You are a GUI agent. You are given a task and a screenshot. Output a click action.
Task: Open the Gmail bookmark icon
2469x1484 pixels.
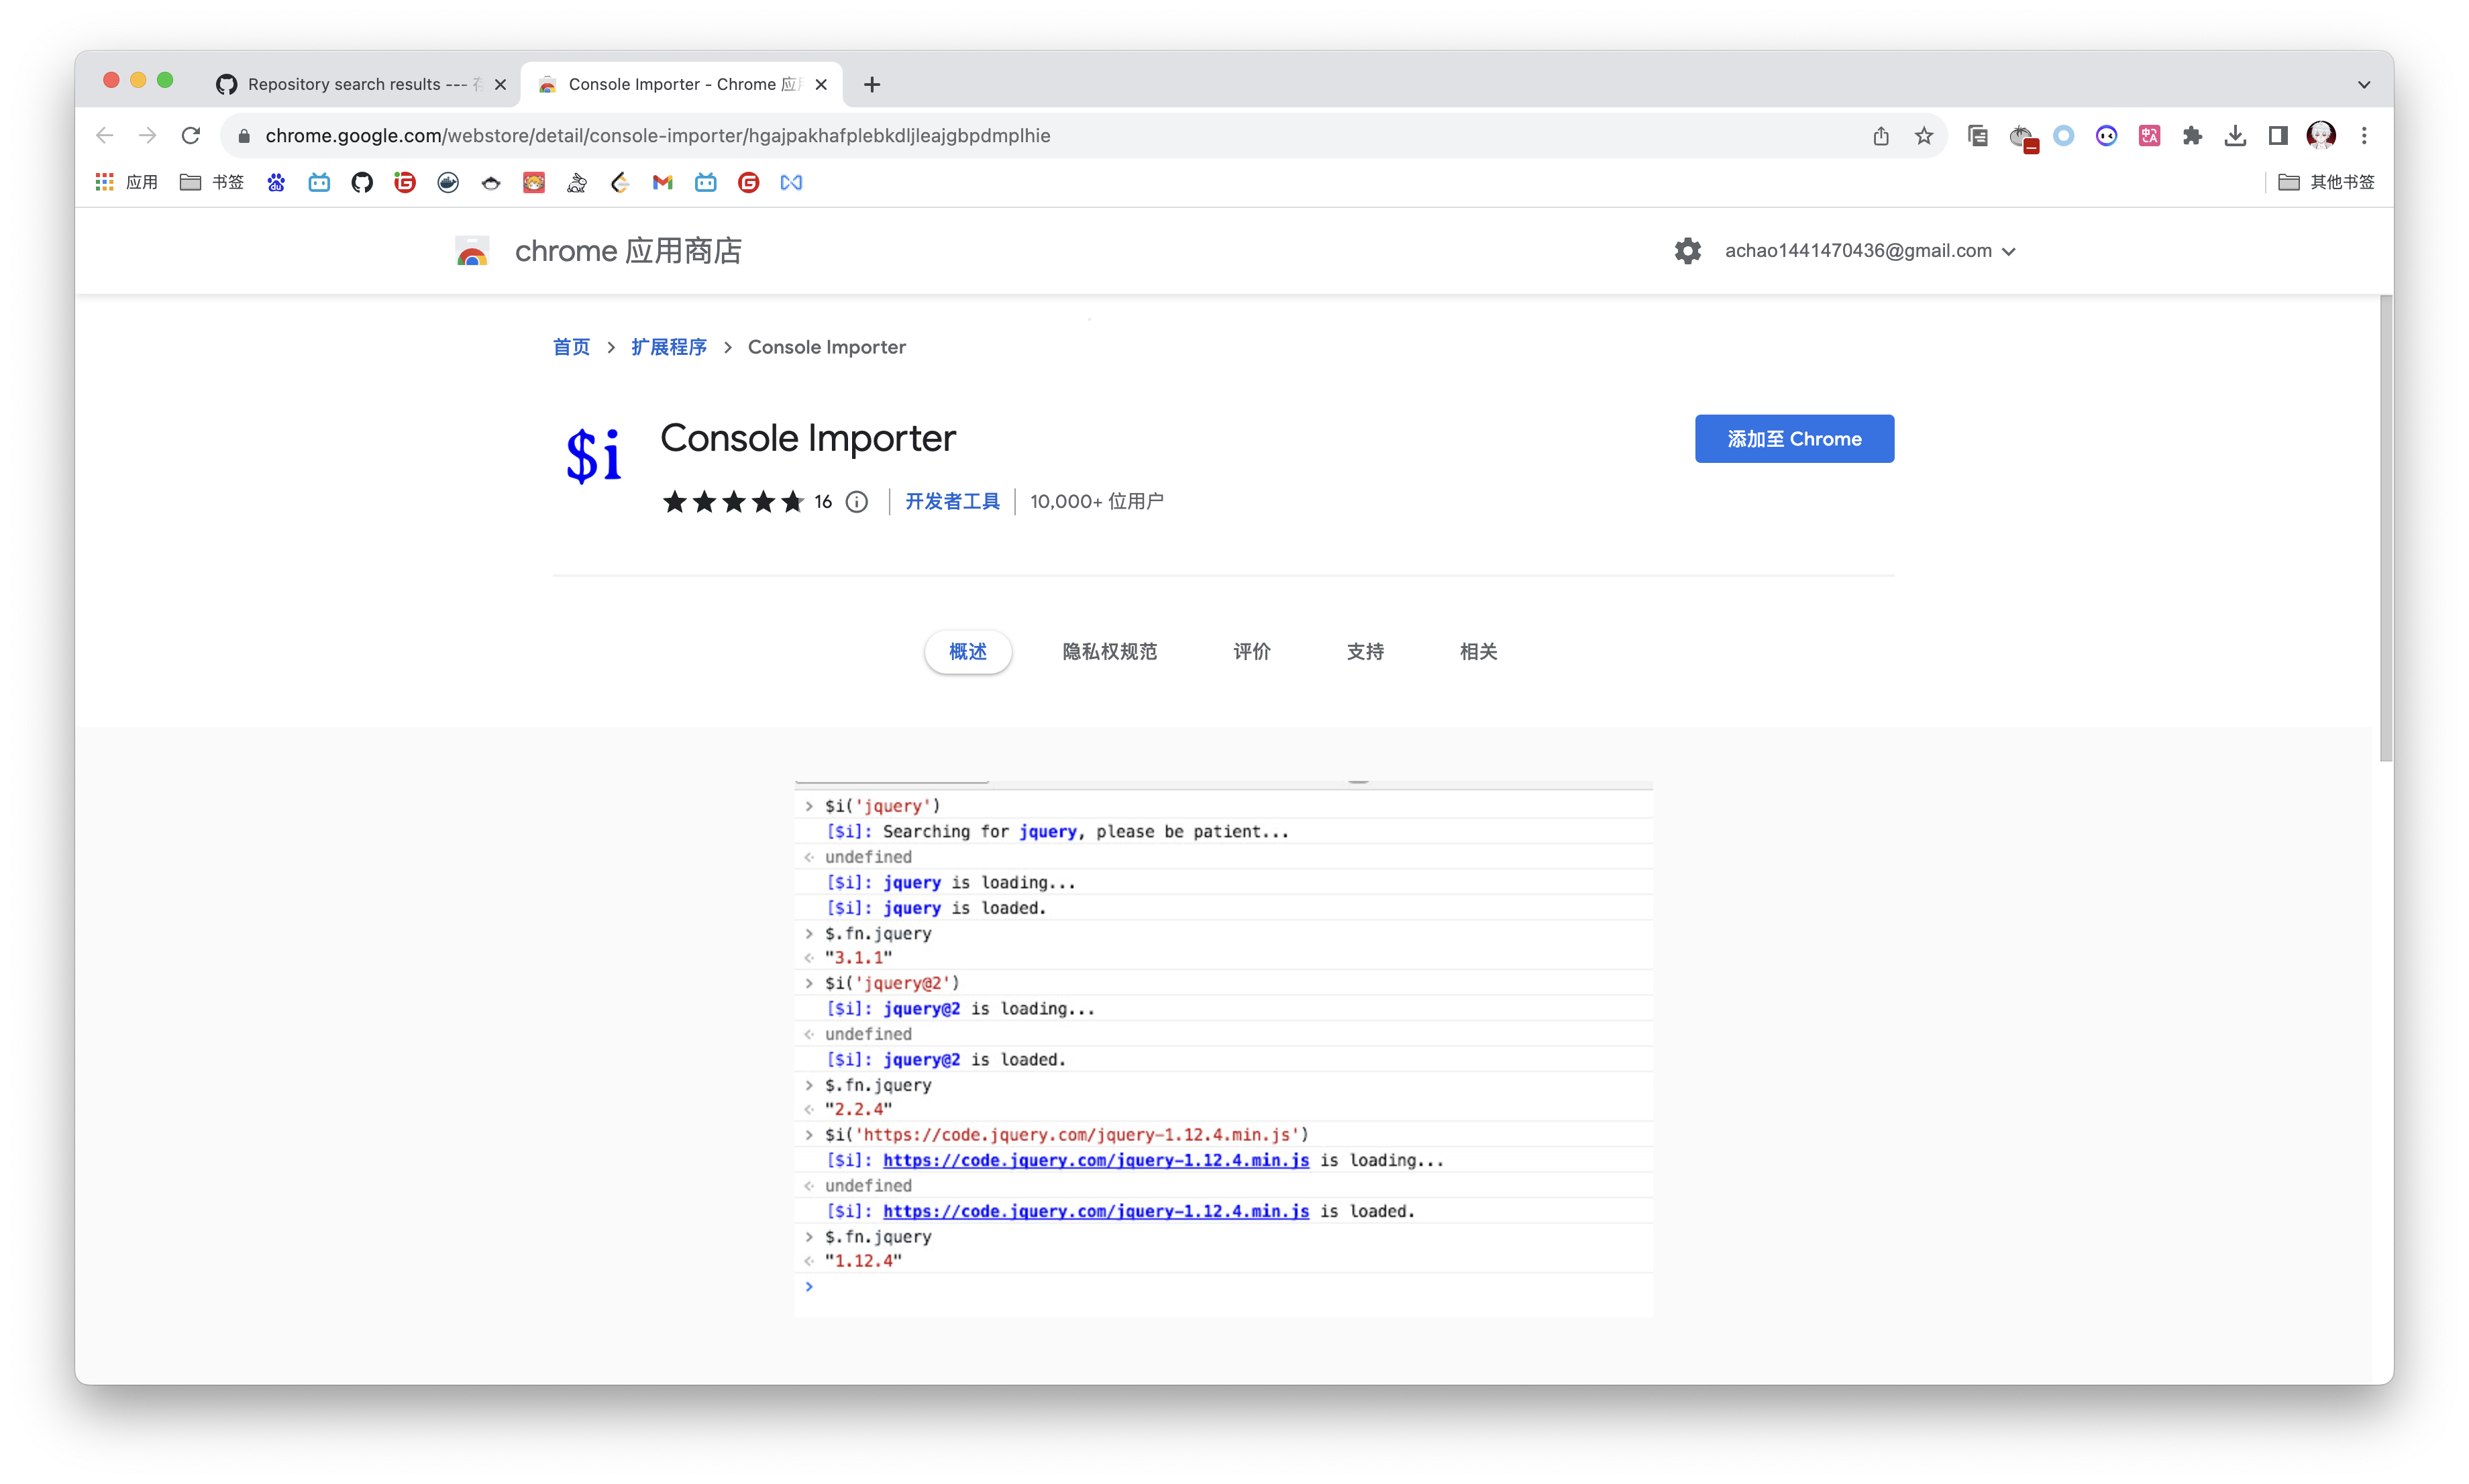(x=662, y=182)
